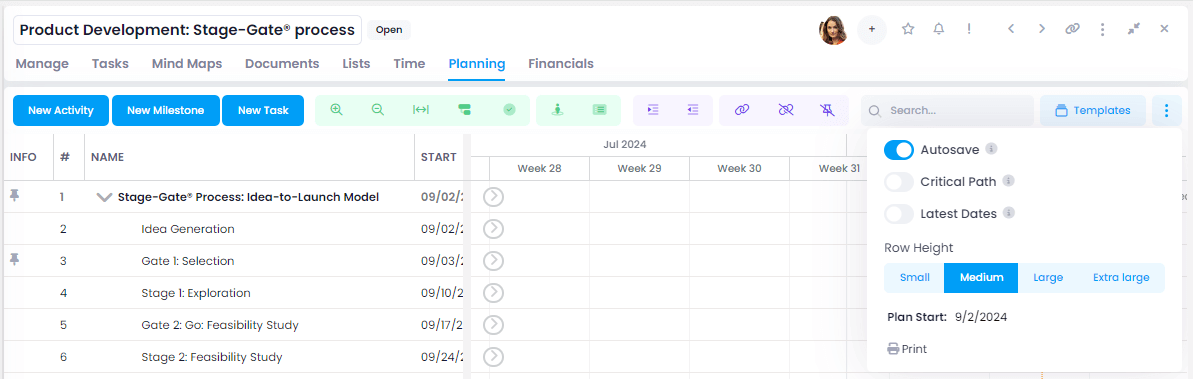1193x379 pixels.
Task: Select Small row height
Action: pyautogui.click(x=915, y=278)
